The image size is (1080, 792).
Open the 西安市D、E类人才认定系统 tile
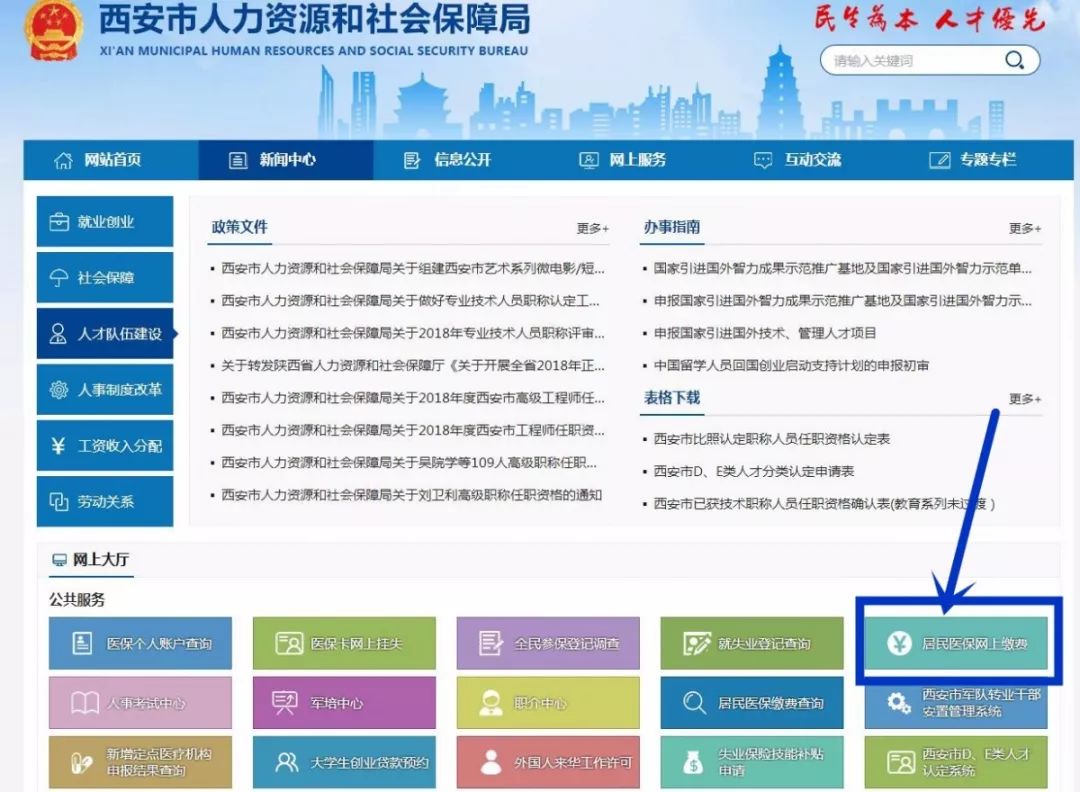[956, 762]
